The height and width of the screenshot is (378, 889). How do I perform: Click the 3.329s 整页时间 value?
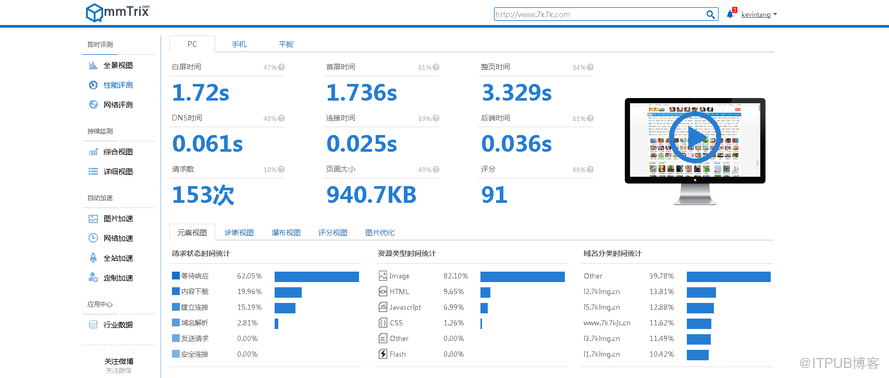pos(517,93)
